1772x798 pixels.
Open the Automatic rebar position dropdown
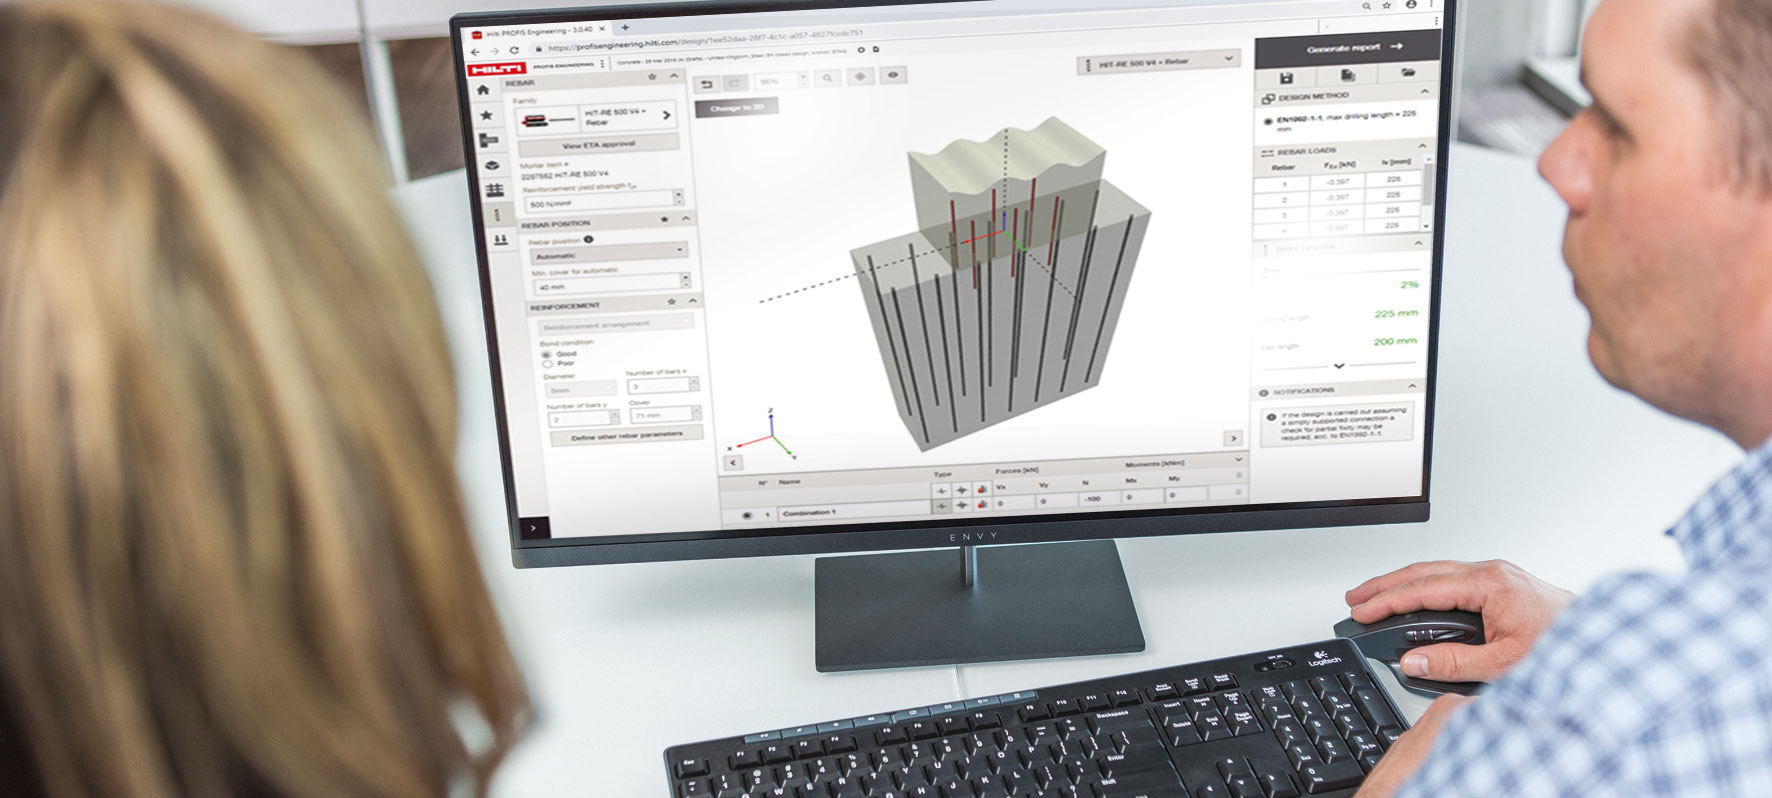(608, 253)
